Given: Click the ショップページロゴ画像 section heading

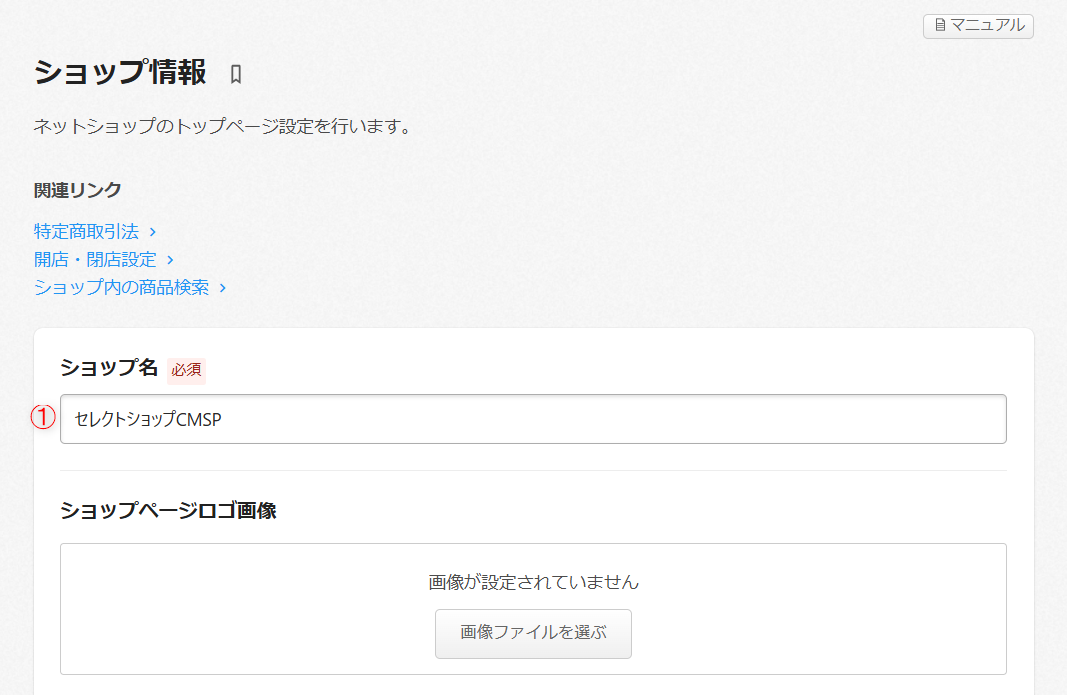Looking at the screenshot, I should tap(168, 510).
